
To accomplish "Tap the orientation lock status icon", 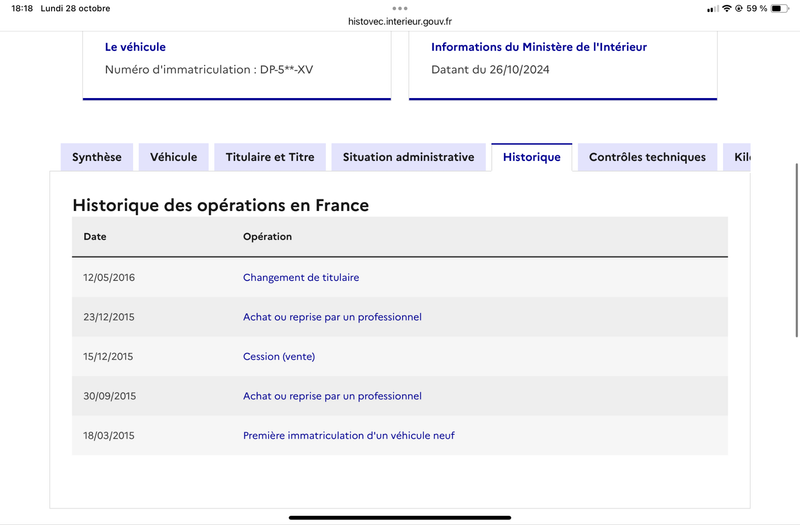I will [738, 8].
